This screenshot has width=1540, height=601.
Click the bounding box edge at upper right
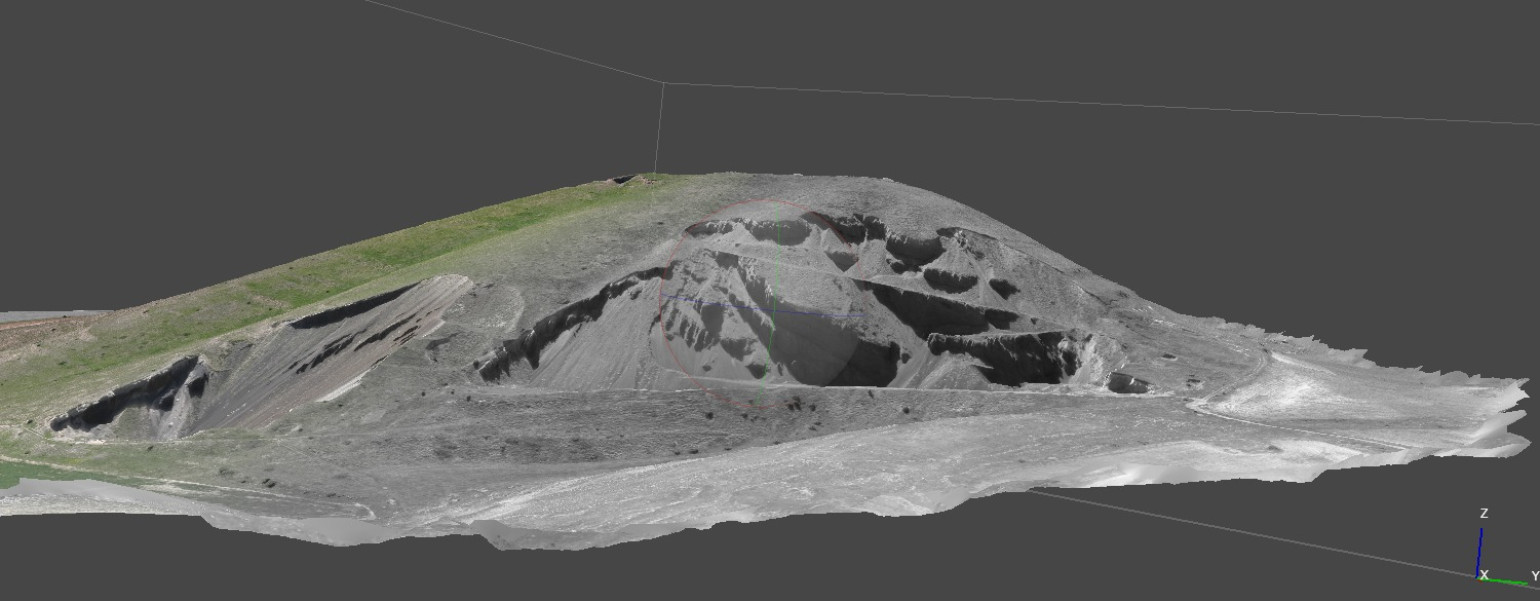point(1100,102)
